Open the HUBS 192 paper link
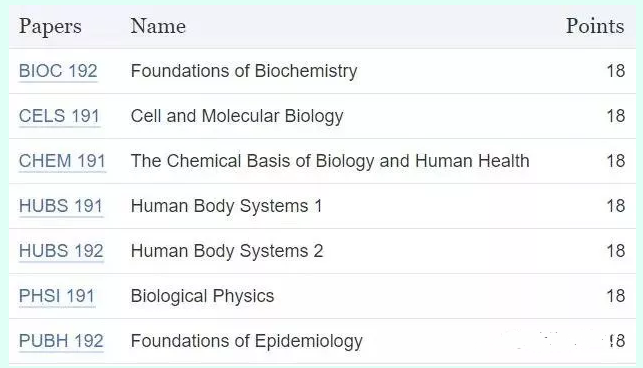Screen dimensions: 643x368 [61, 251]
